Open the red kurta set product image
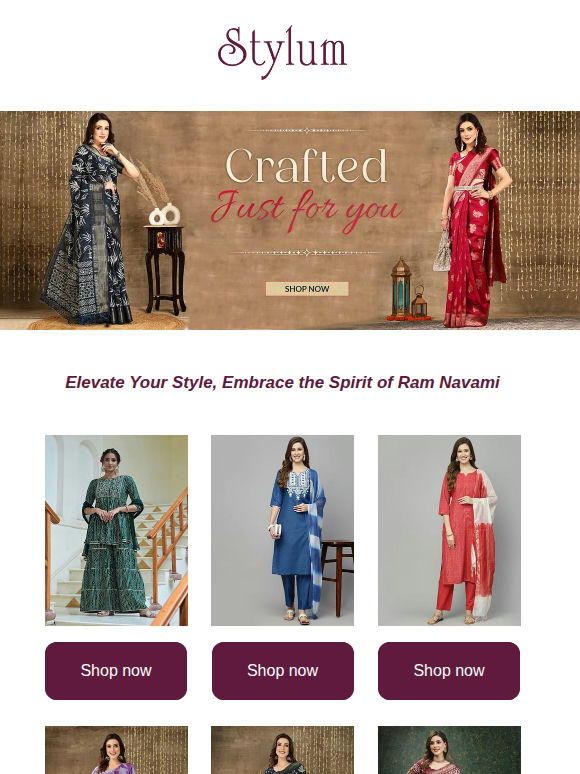Image resolution: width=580 pixels, height=774 pixels. [x=449, y=530]
